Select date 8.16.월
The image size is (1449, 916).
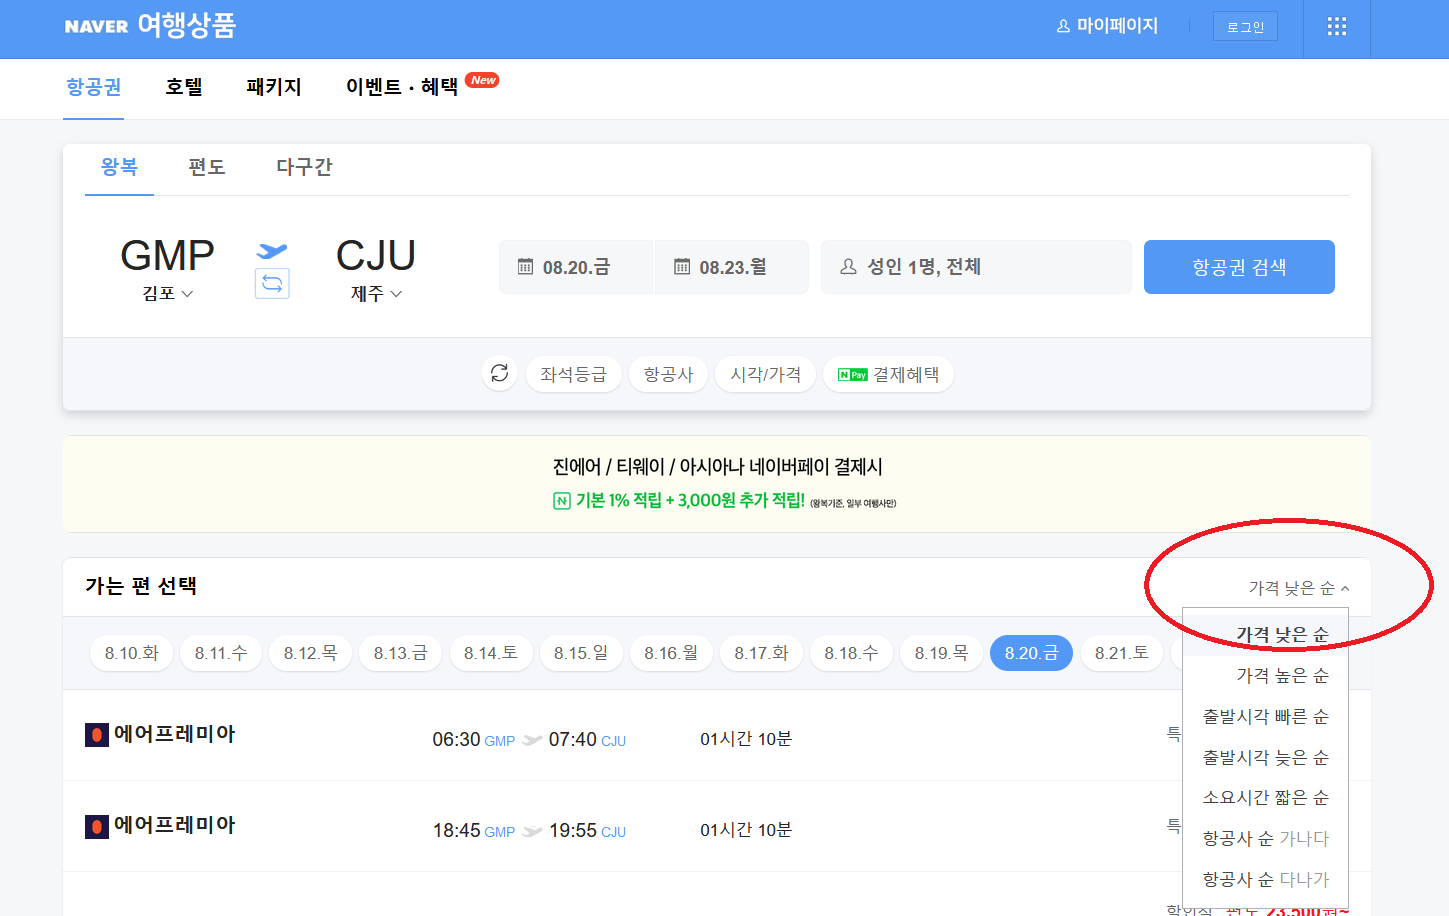671,653
